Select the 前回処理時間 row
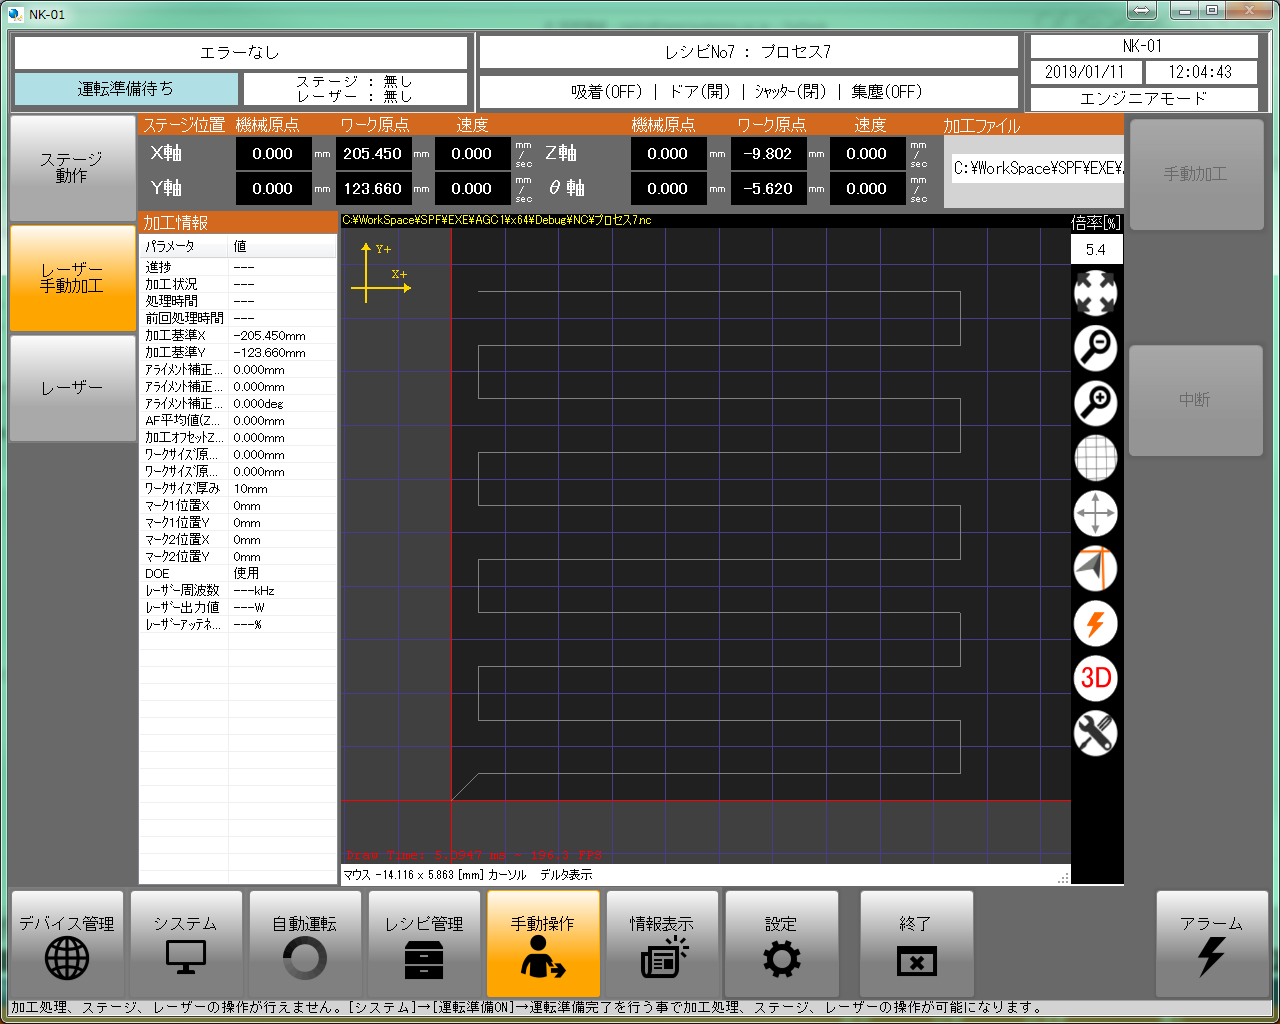Image resolution: width=1280 pixels, height=1024 pixels. click(238, 319)
